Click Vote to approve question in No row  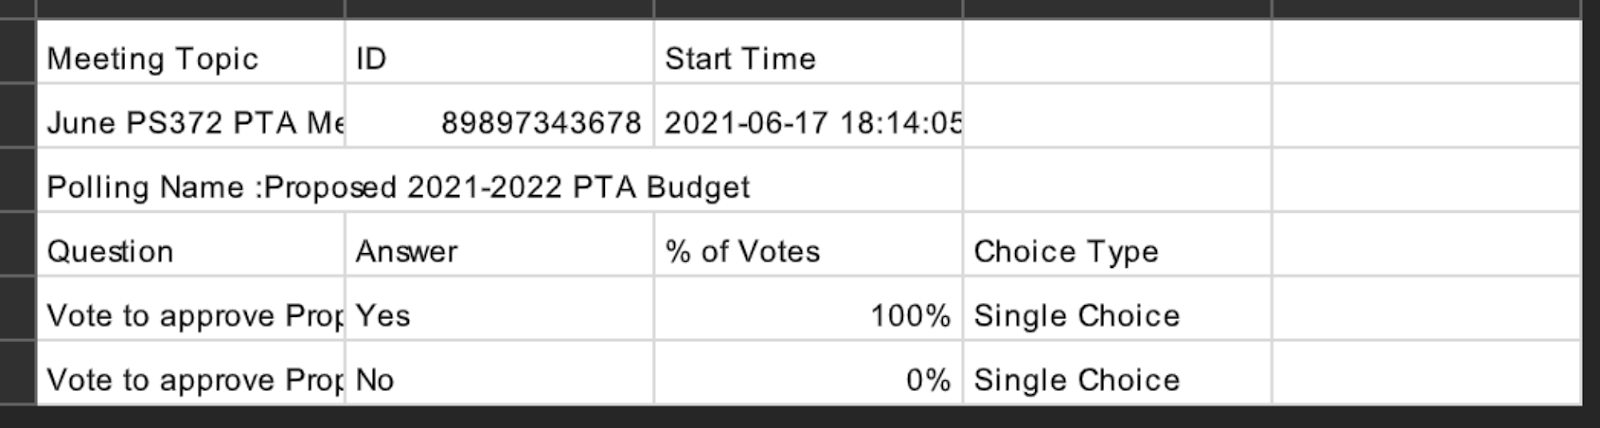[190, 380]
